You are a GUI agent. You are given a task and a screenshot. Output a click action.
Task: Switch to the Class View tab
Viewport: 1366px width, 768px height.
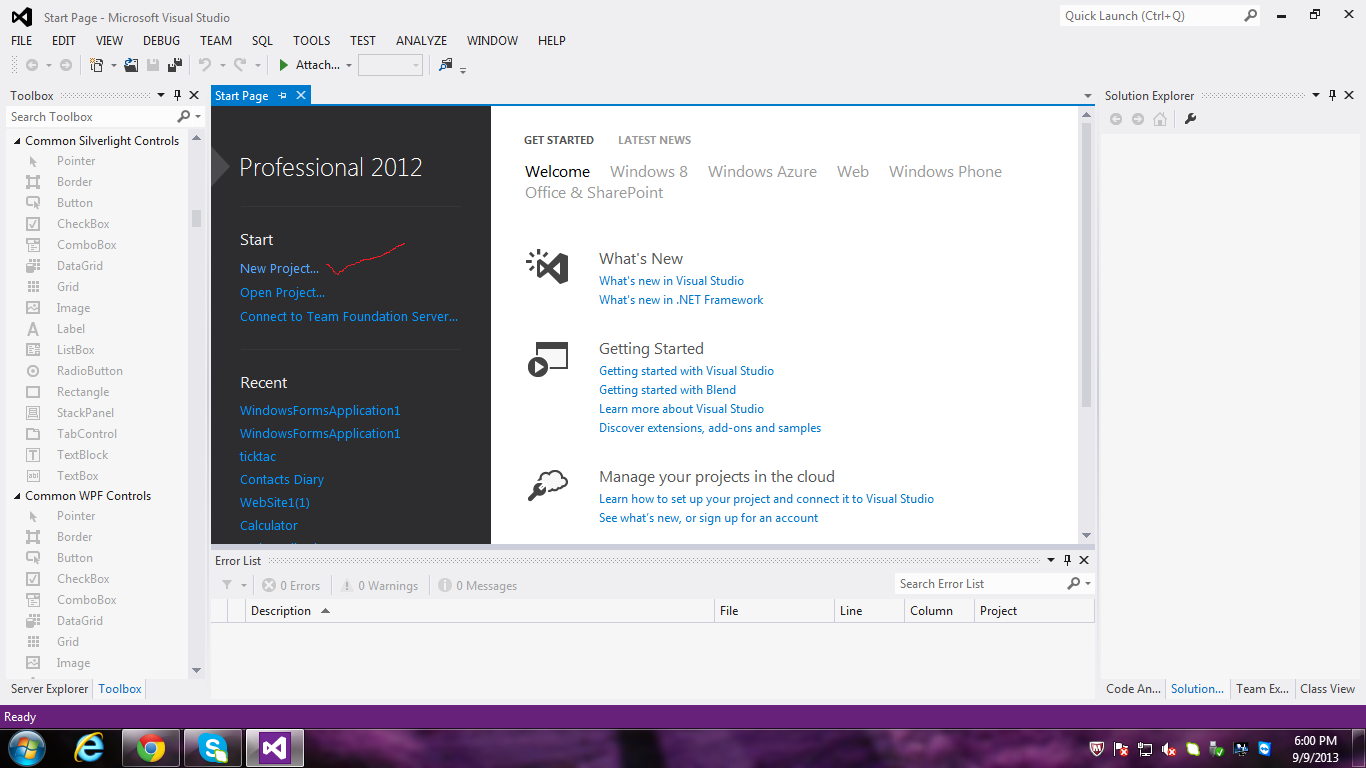(1327, 689)
